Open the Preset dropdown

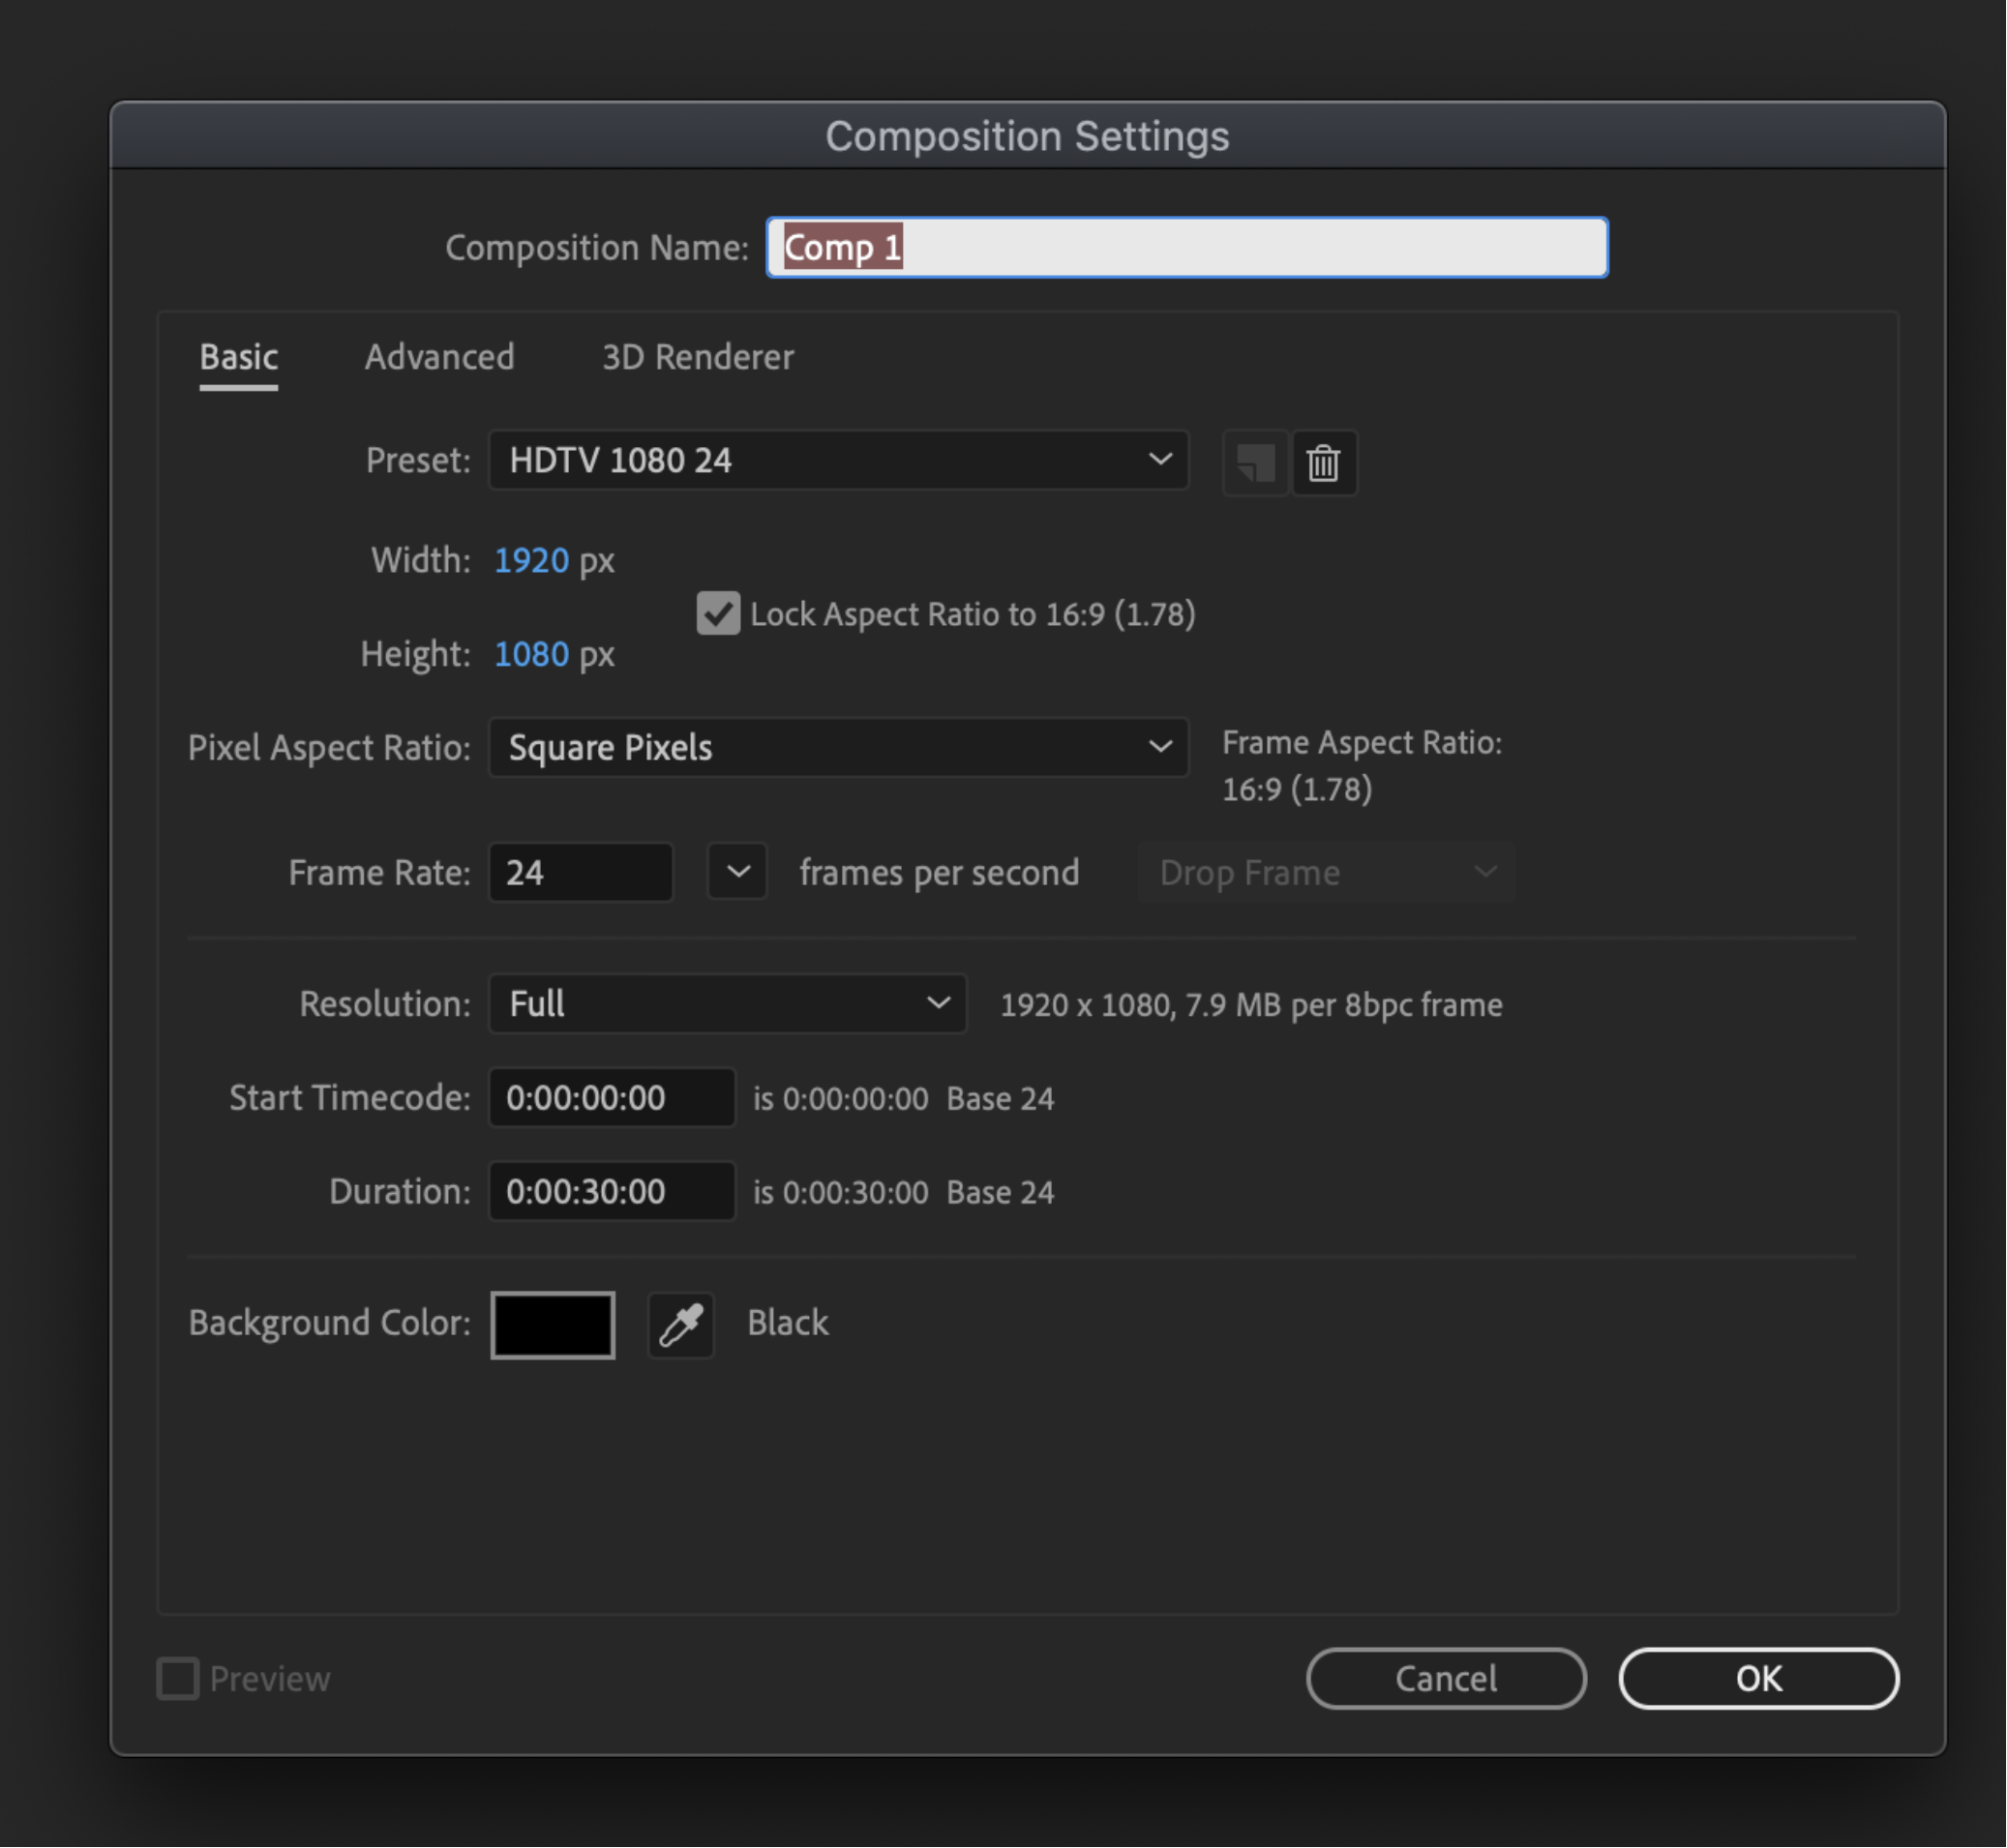(838, 460)
